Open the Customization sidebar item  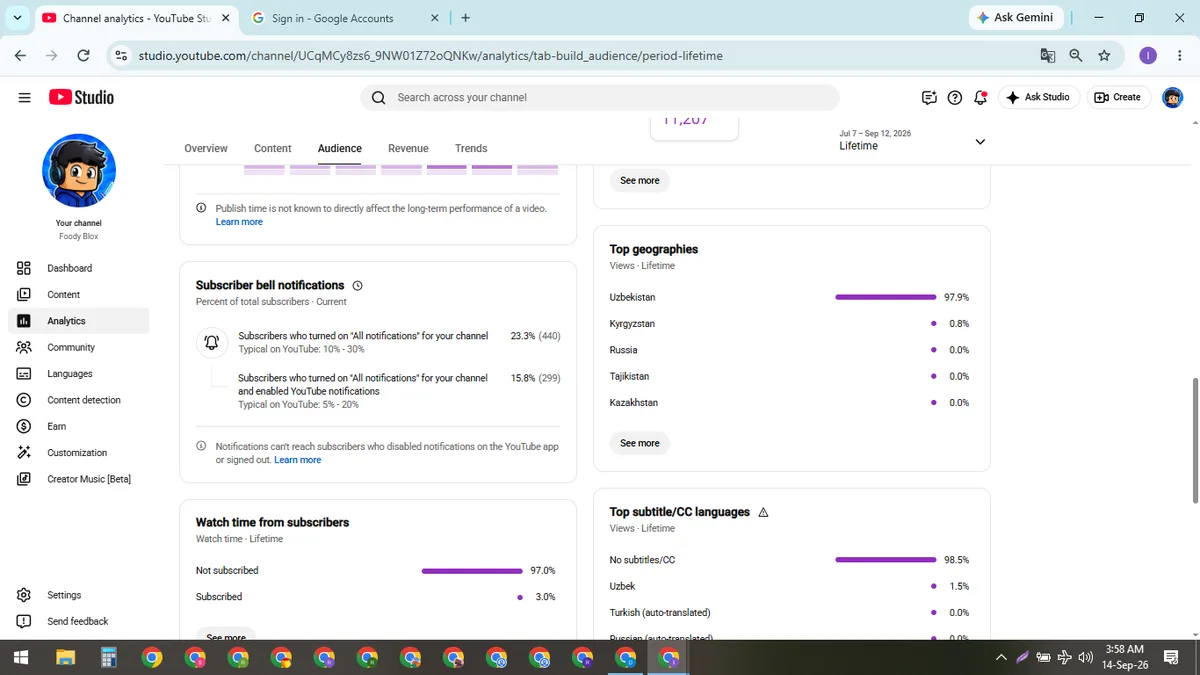click(78, 452)
